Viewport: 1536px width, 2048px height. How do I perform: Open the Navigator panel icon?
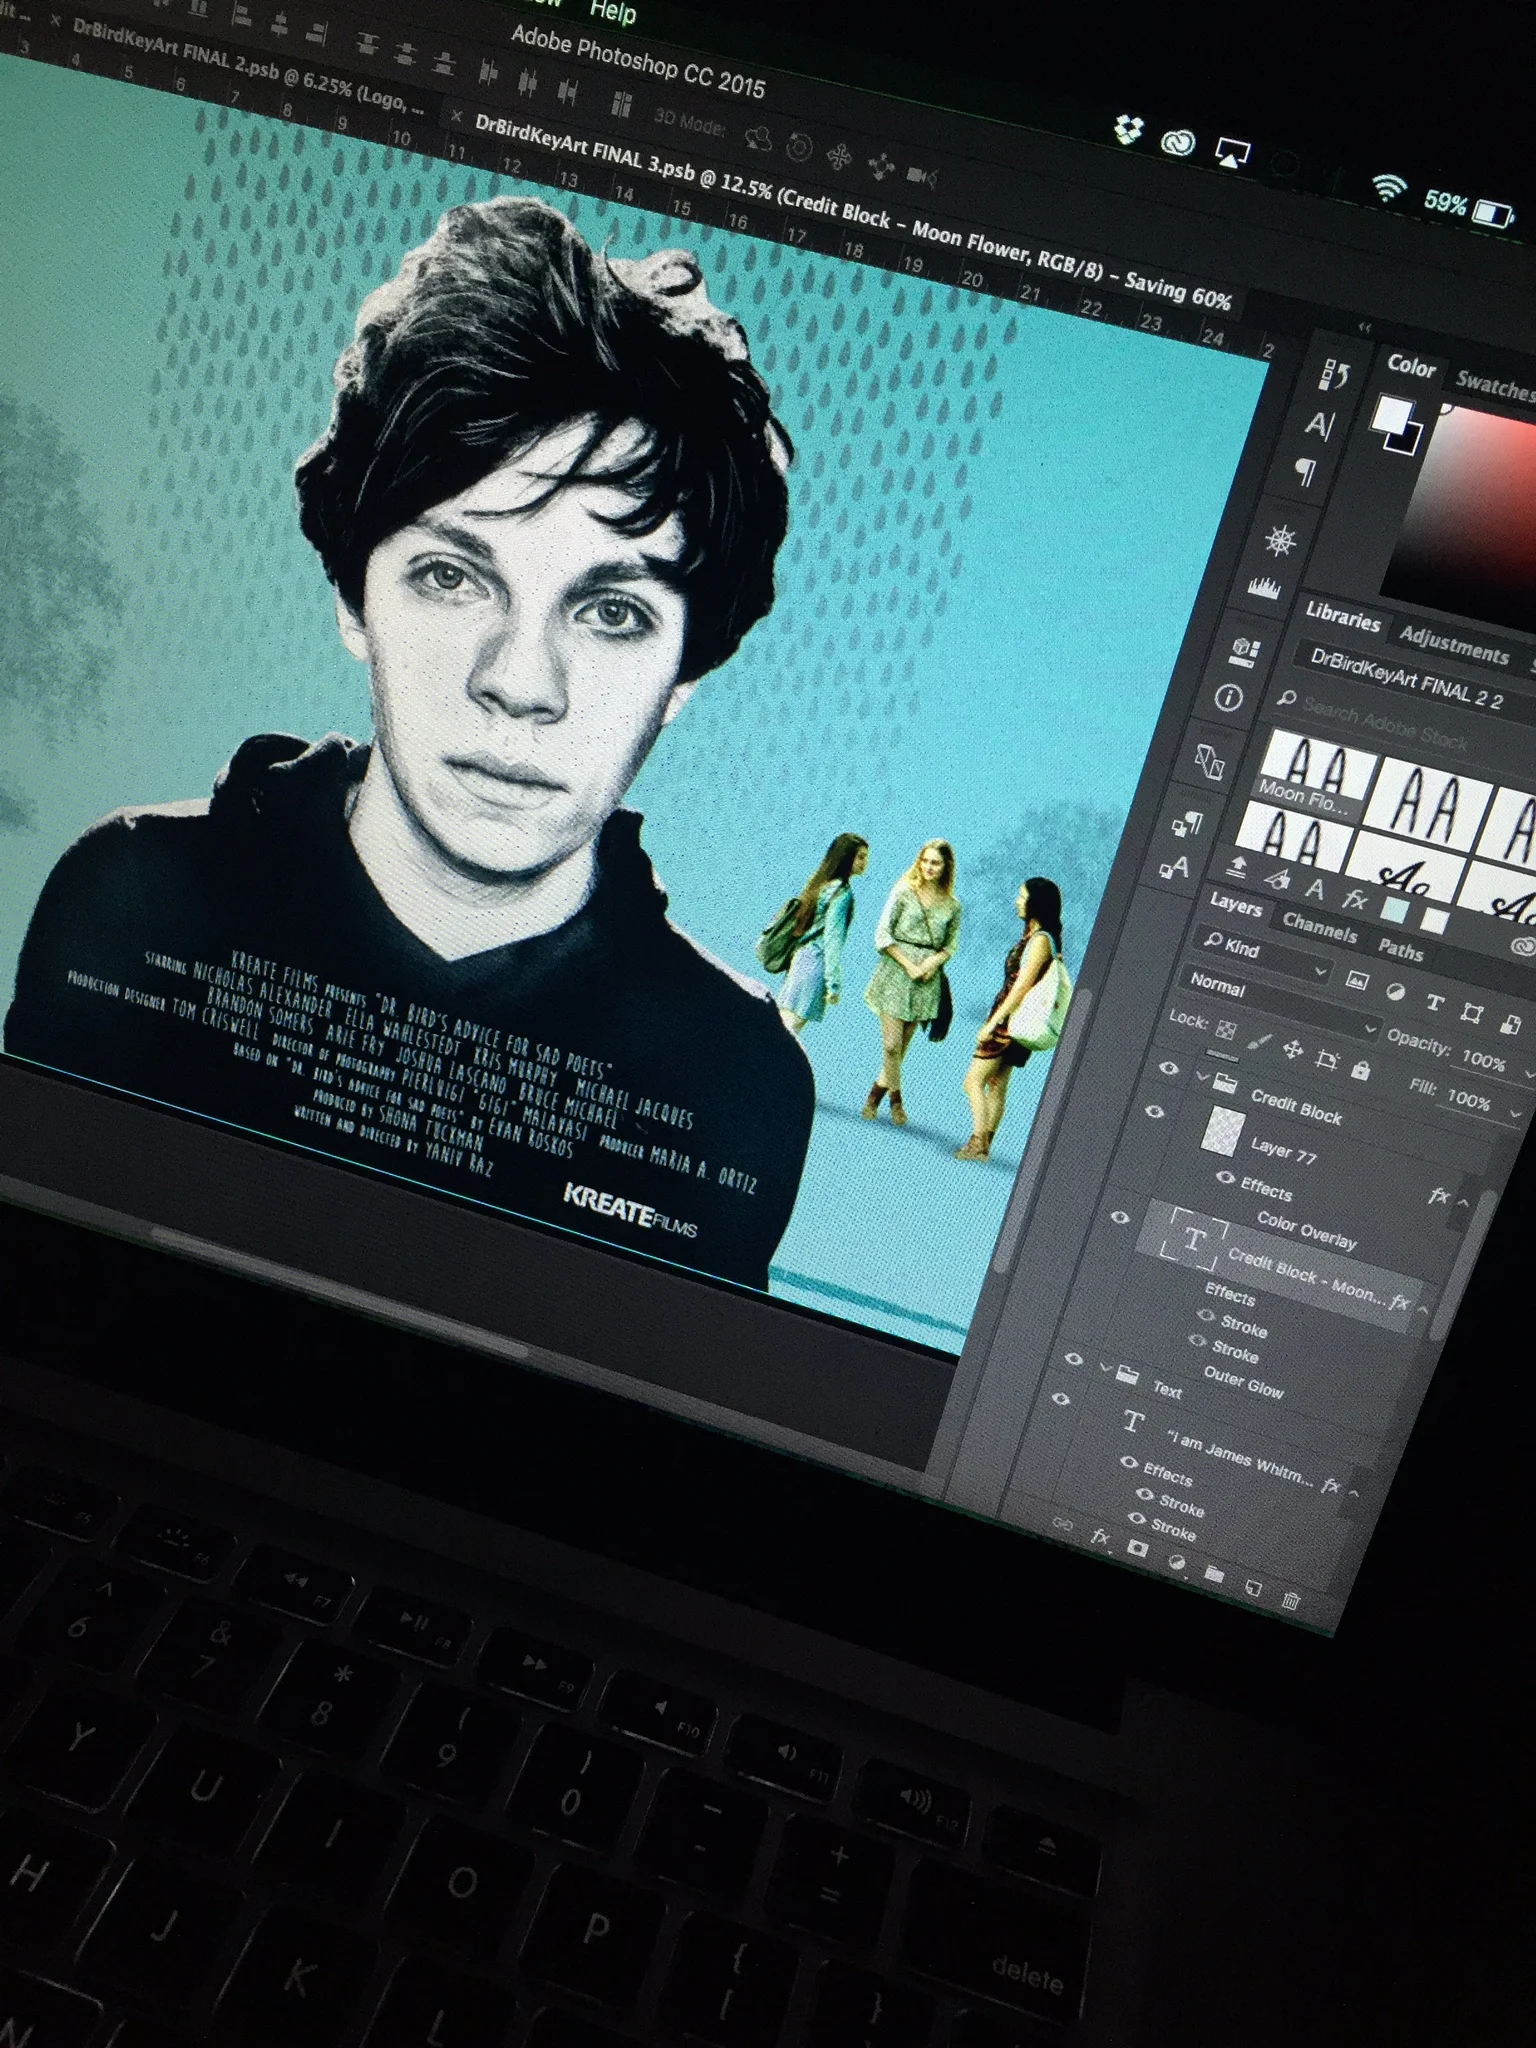coord(1281,541)
